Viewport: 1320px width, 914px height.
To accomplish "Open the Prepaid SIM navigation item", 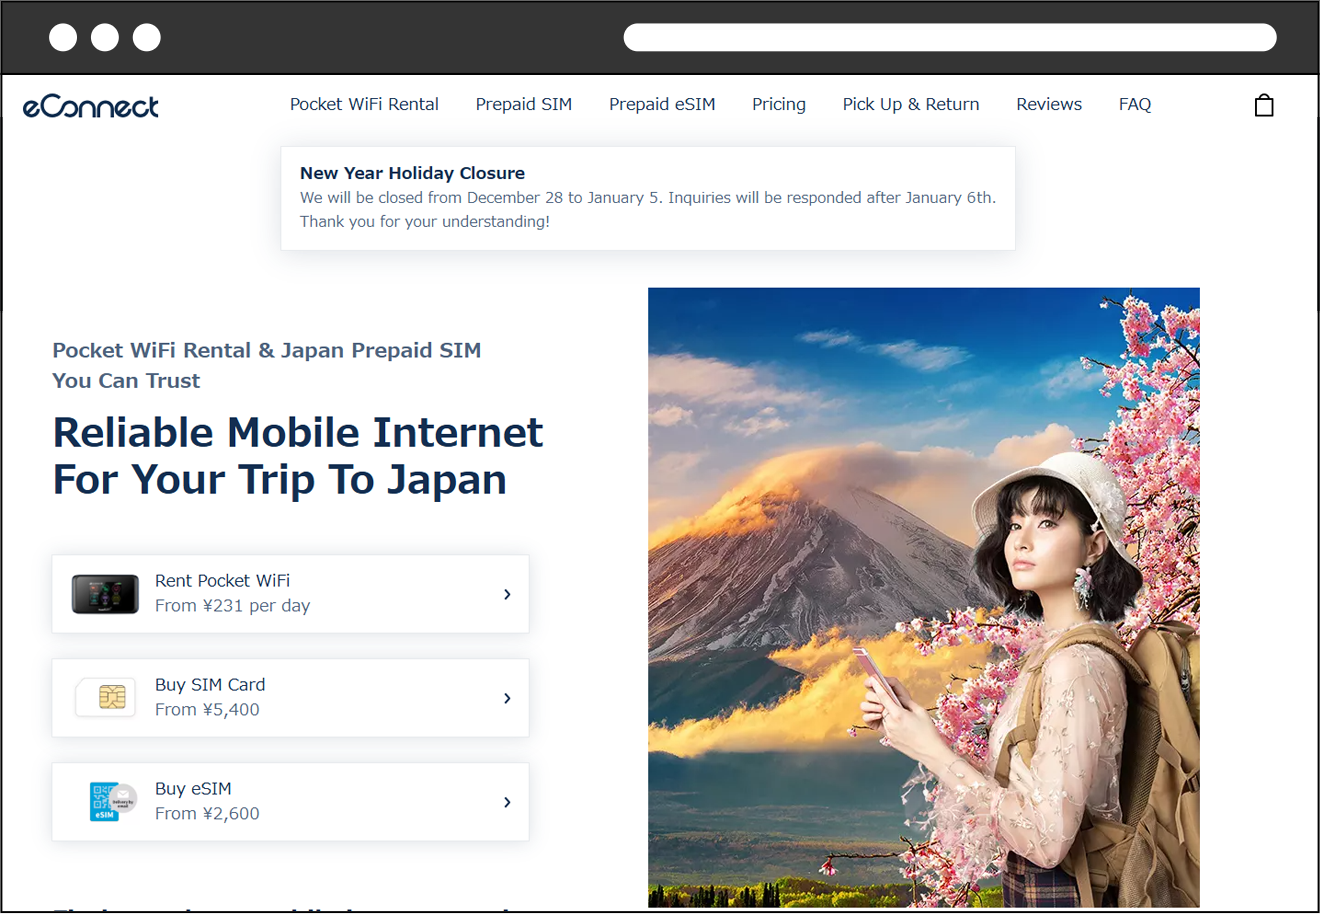I will coord(524,104).
